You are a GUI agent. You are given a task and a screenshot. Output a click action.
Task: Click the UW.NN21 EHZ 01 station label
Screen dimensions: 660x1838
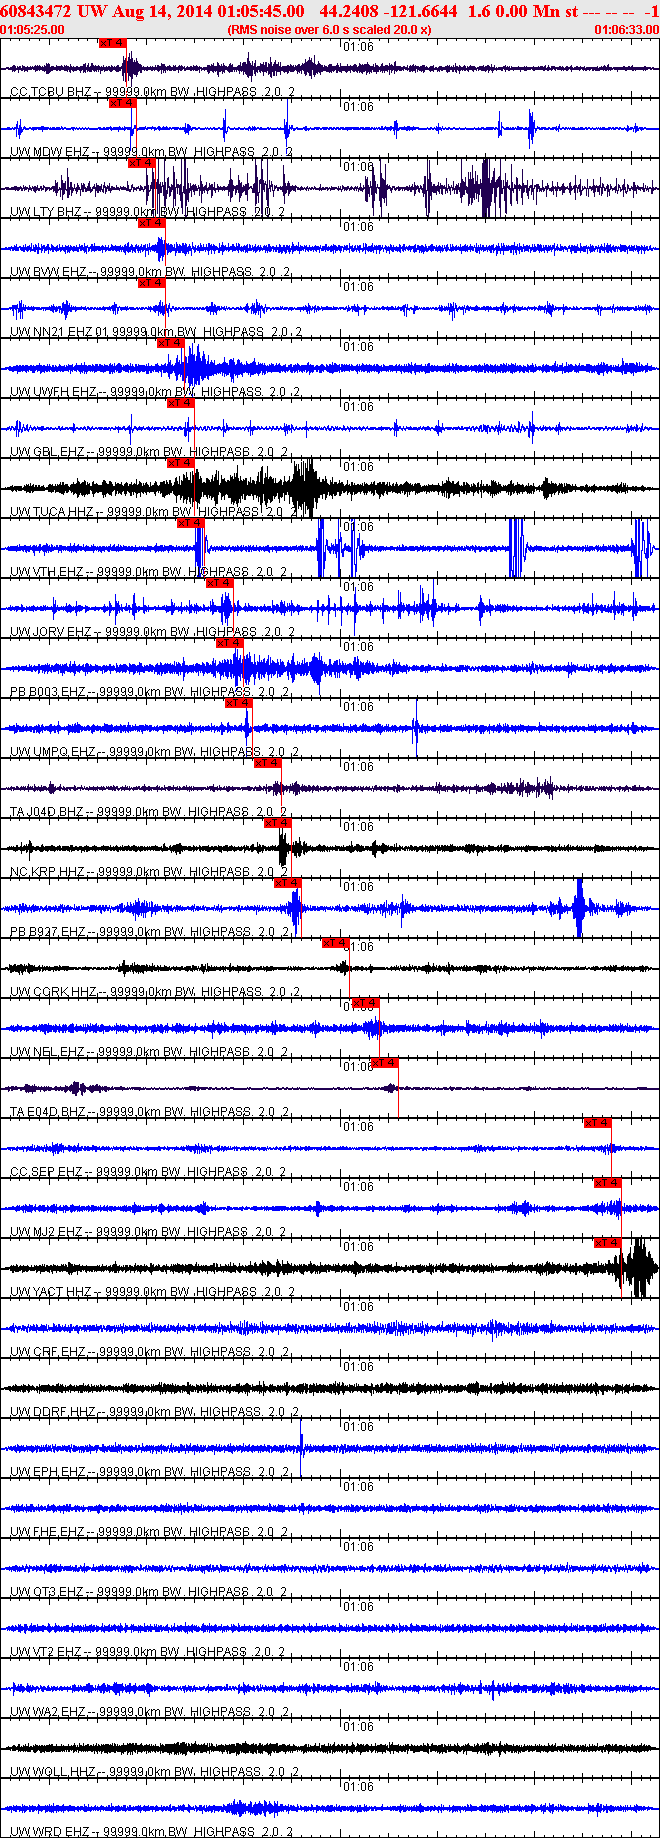pyautogui.click(x=60, y=332)
